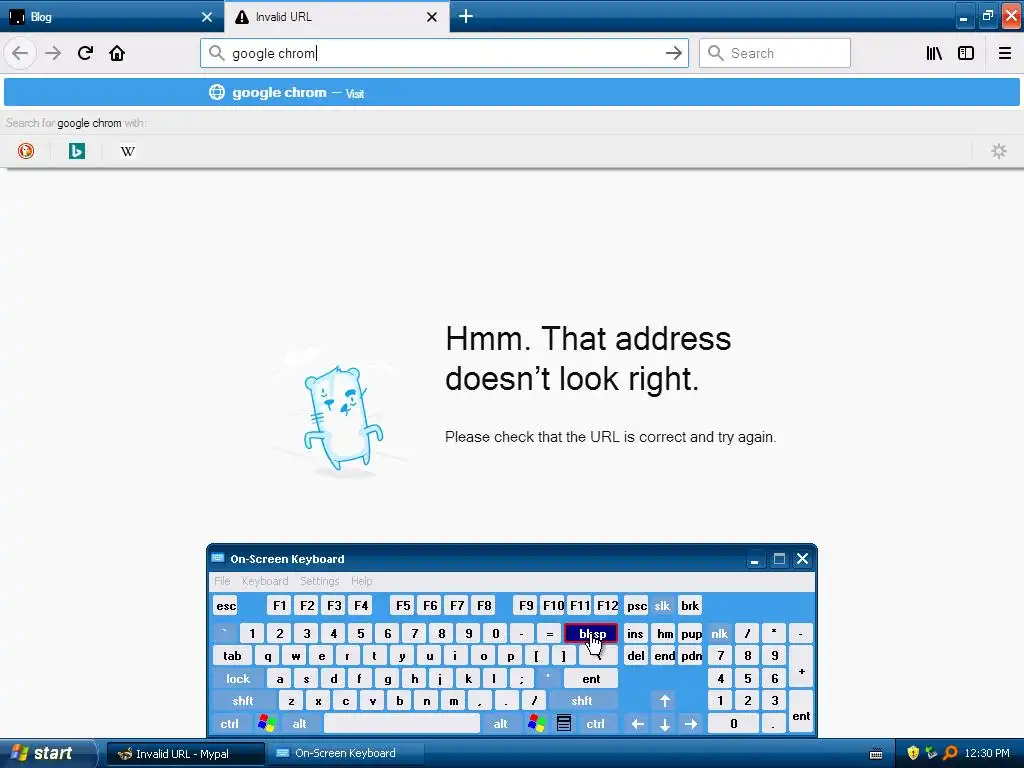The width and height of the screenshot is (1024, 768).
Task: Open the hamburger application menu
Action: [x=1005, y=53]
